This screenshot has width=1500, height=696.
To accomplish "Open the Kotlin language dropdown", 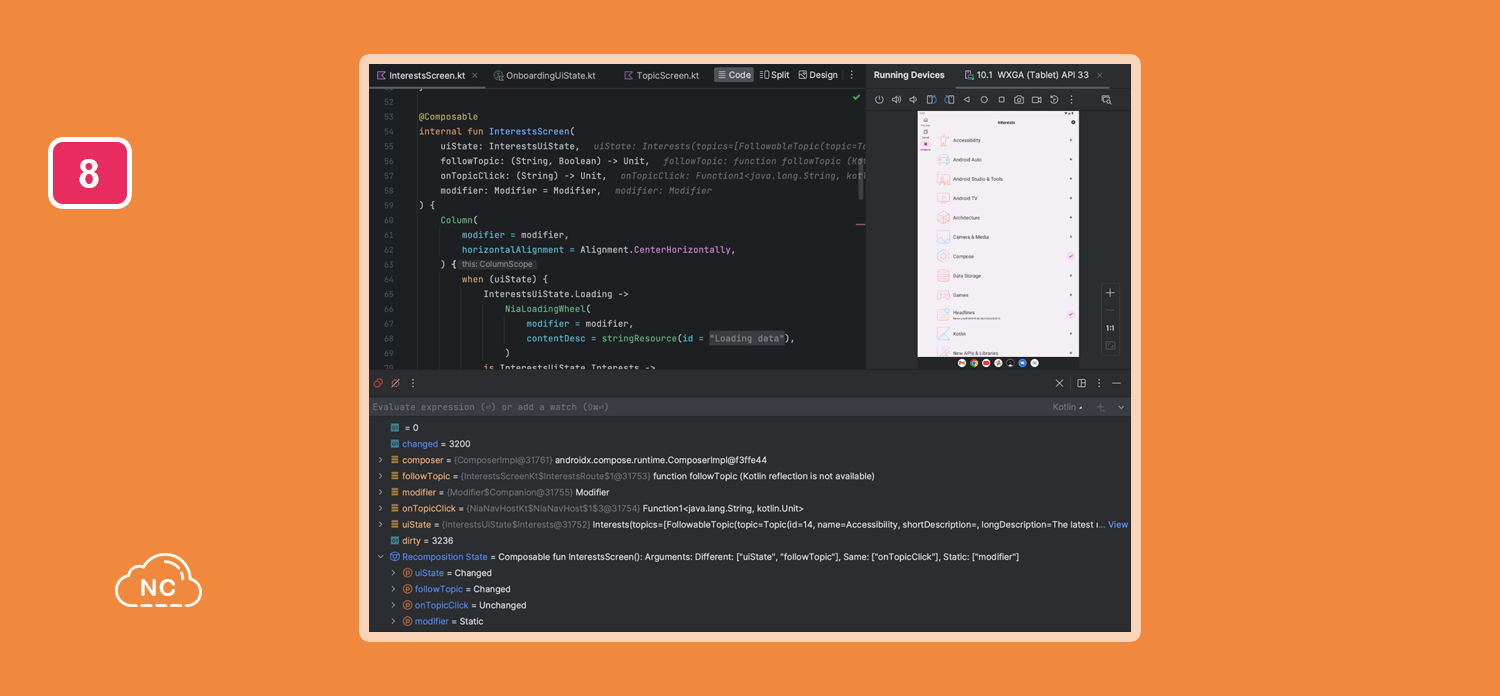I will 1067,407.
